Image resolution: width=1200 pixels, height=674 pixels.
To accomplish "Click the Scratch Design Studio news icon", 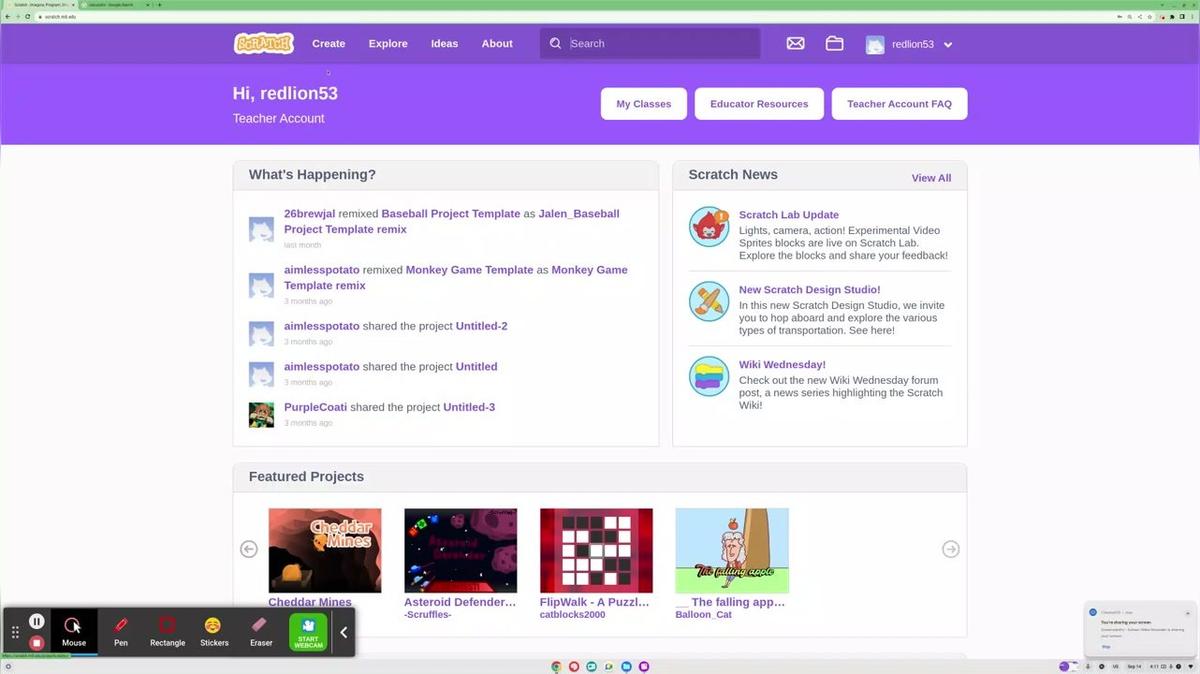I will 709,302.
